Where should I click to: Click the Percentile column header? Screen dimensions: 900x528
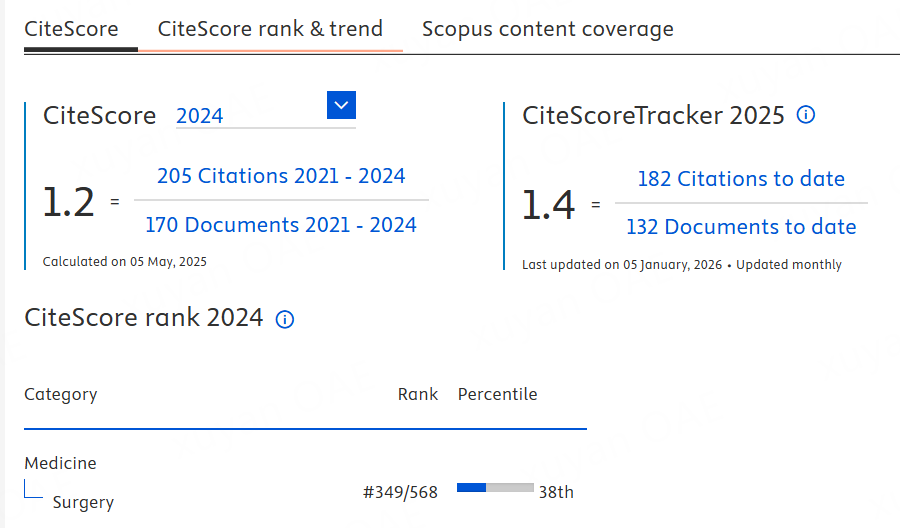(497, 394)
